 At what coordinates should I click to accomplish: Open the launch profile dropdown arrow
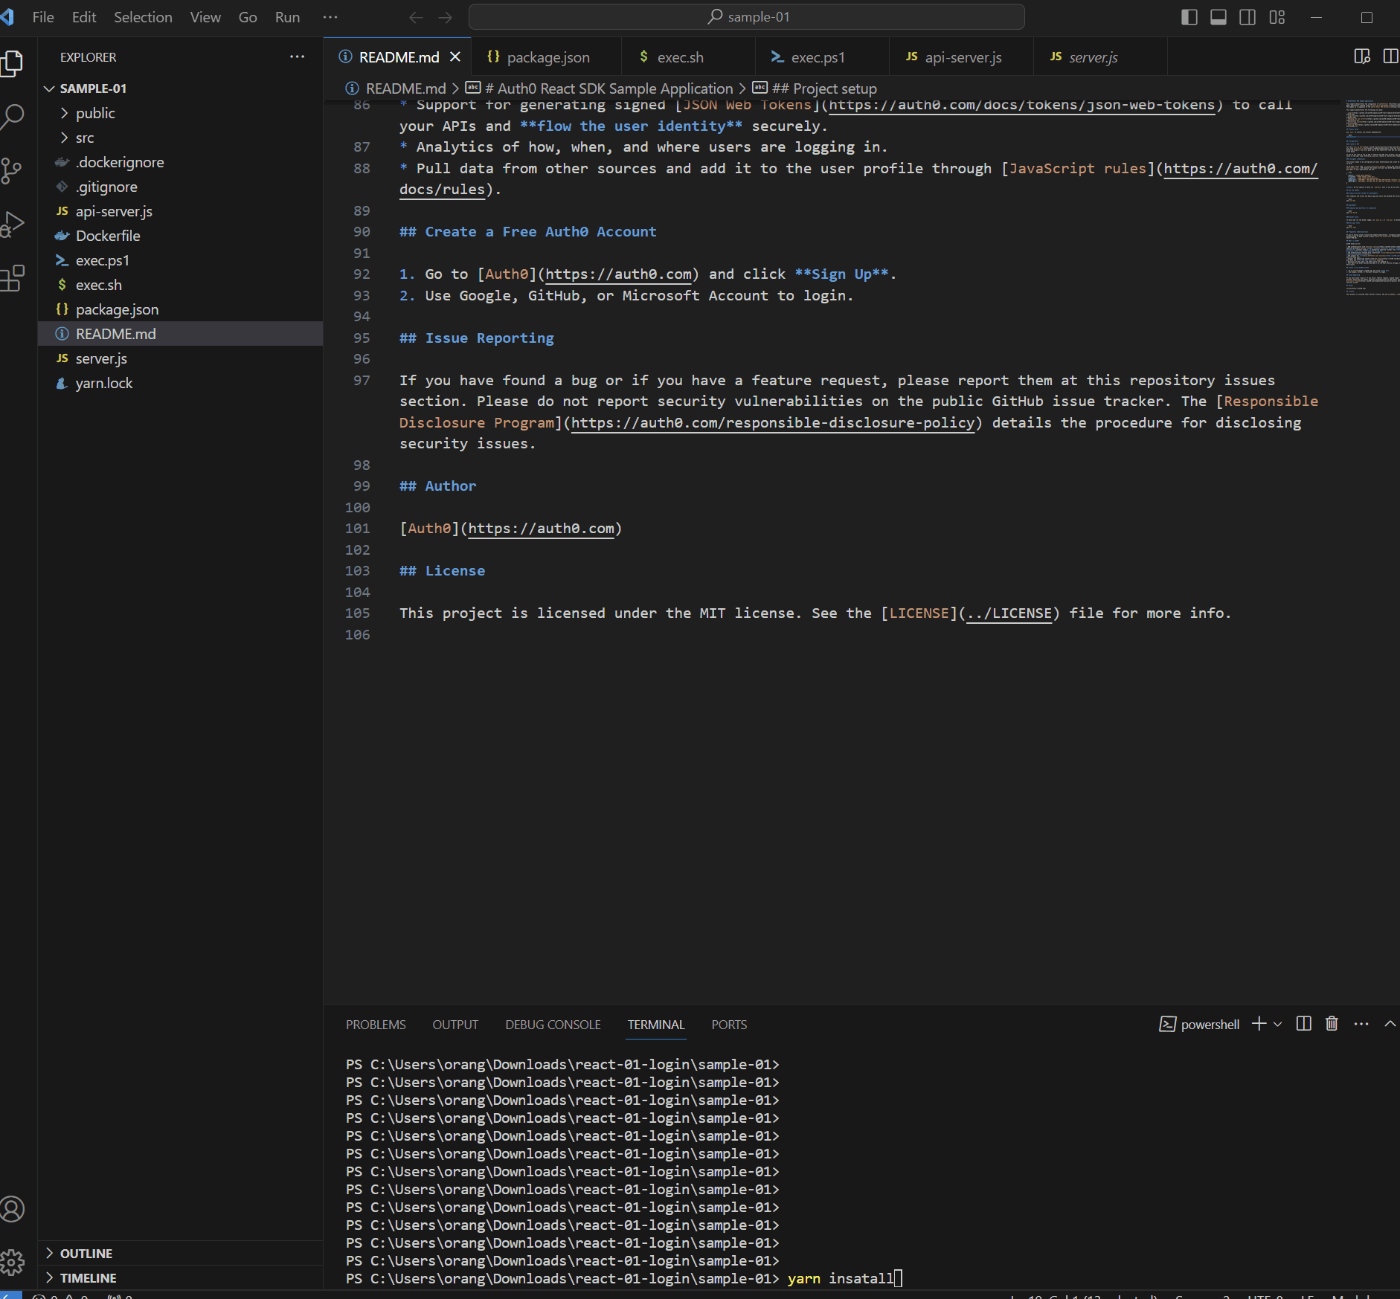[x=1277, y=1023]
